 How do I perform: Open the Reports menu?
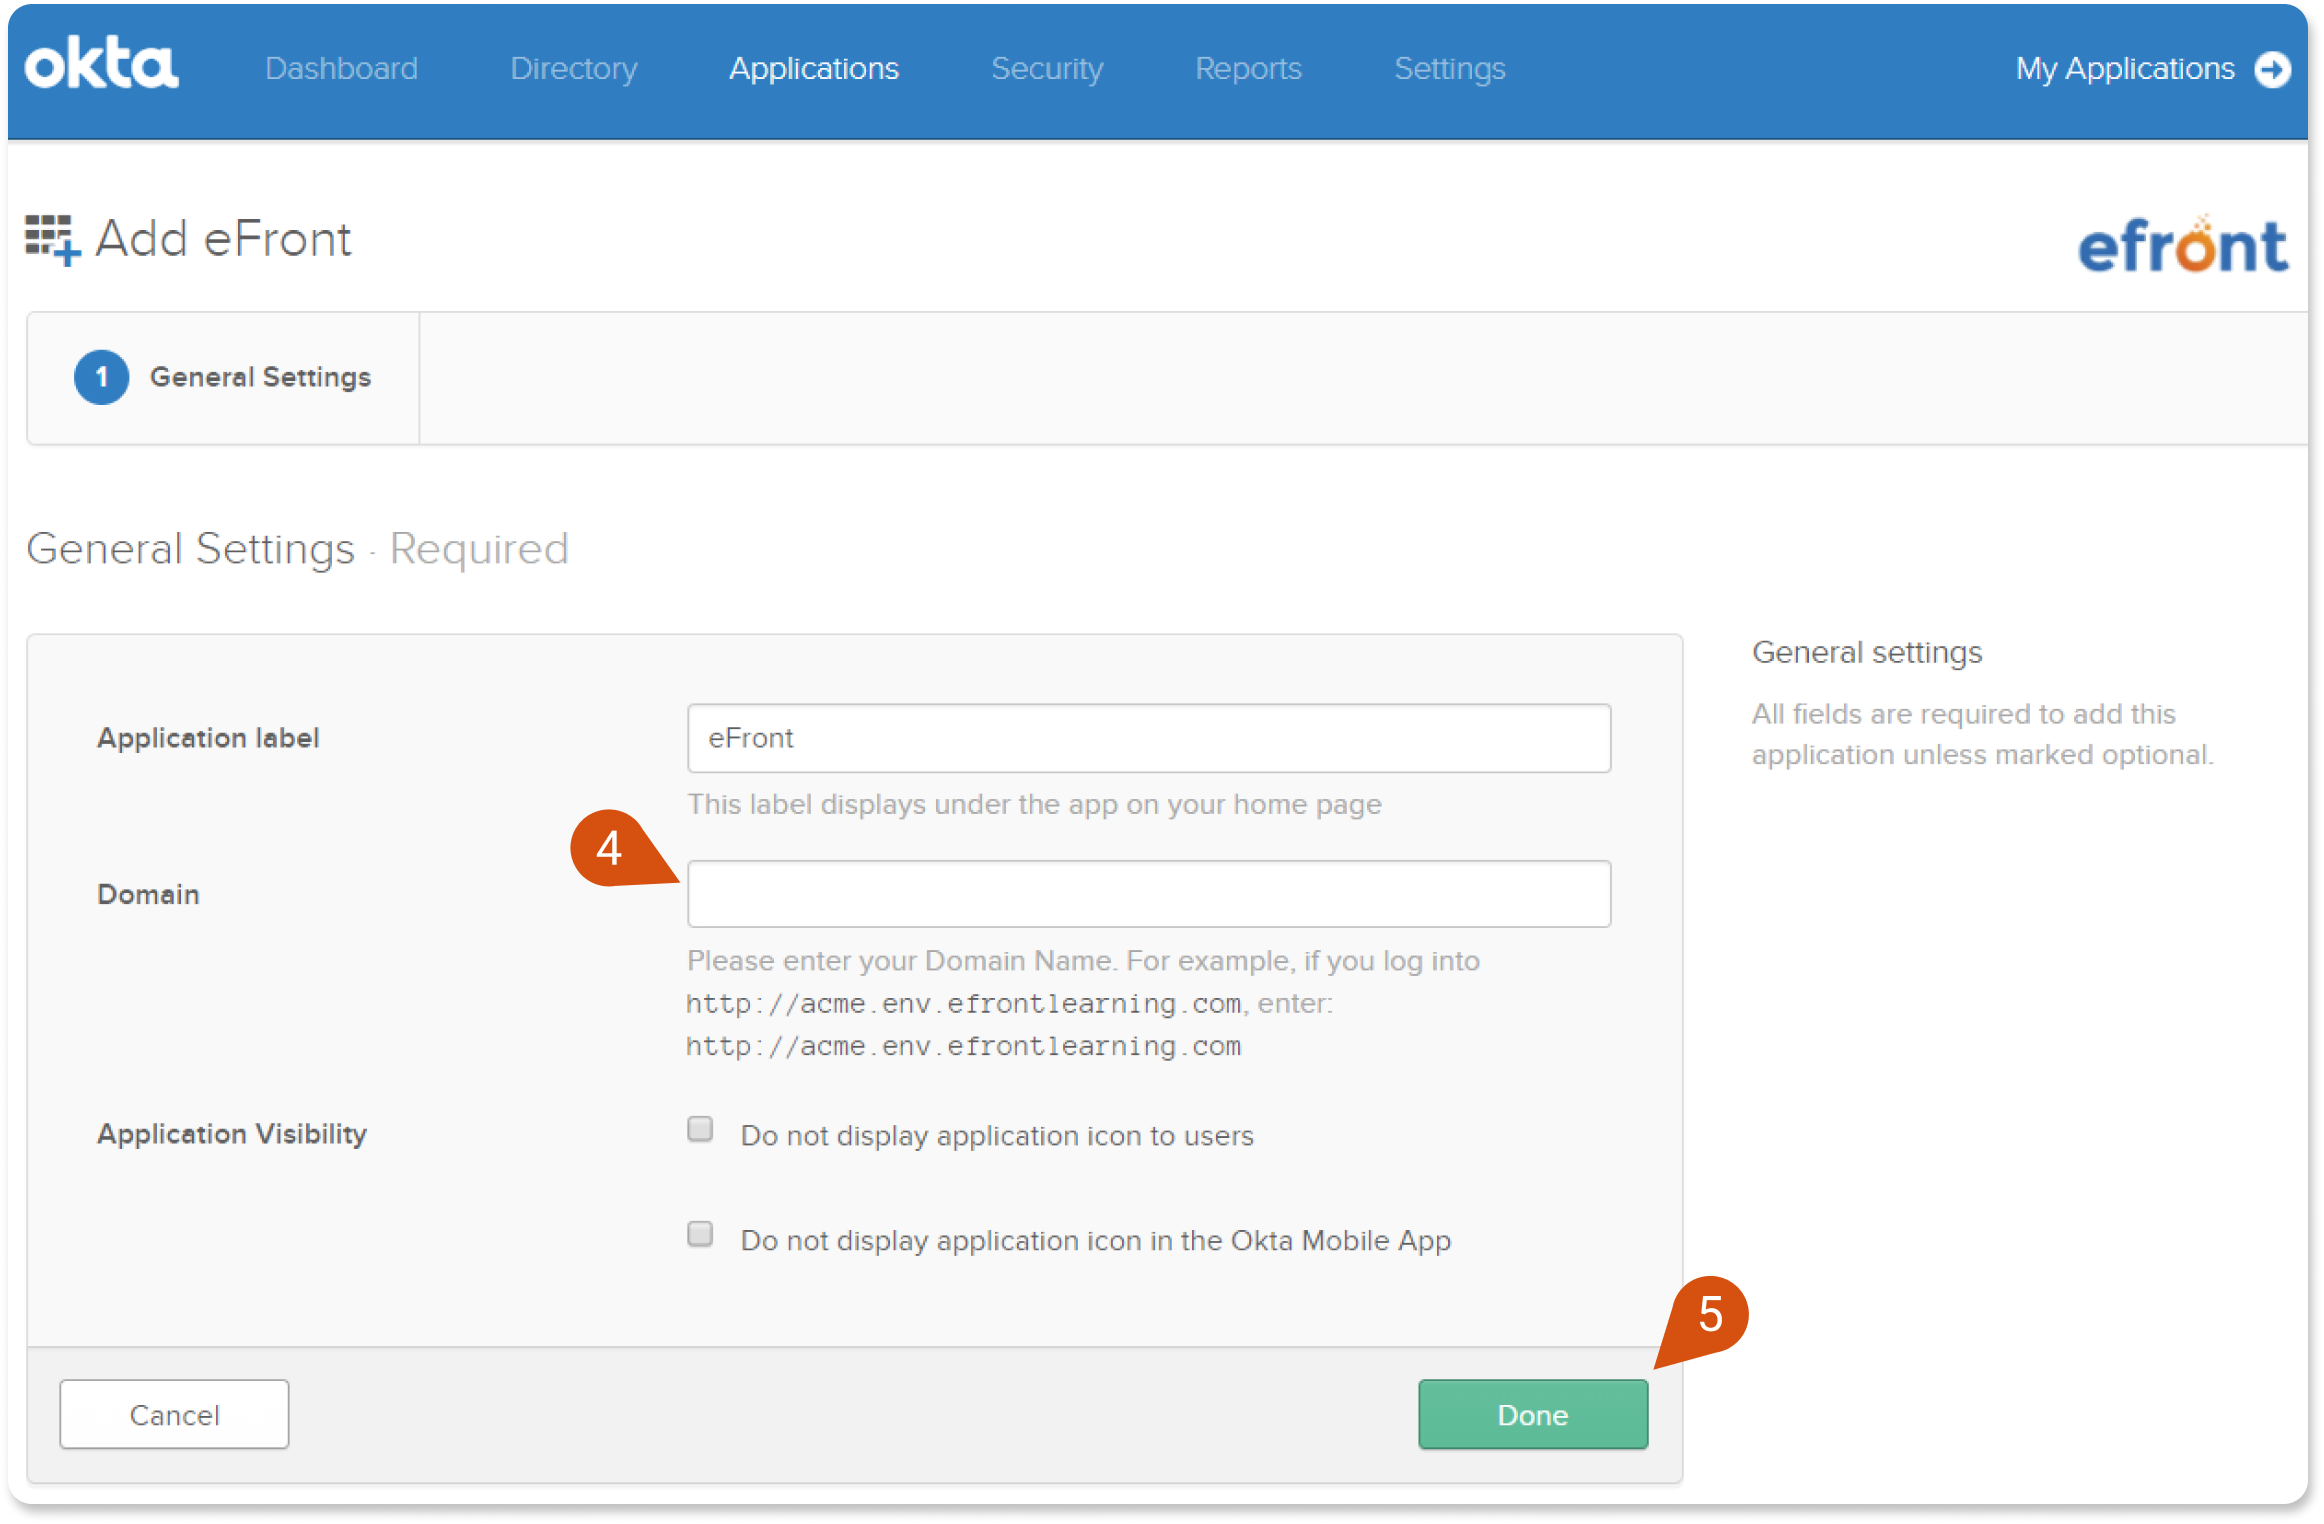click(x=1247, y=68)
